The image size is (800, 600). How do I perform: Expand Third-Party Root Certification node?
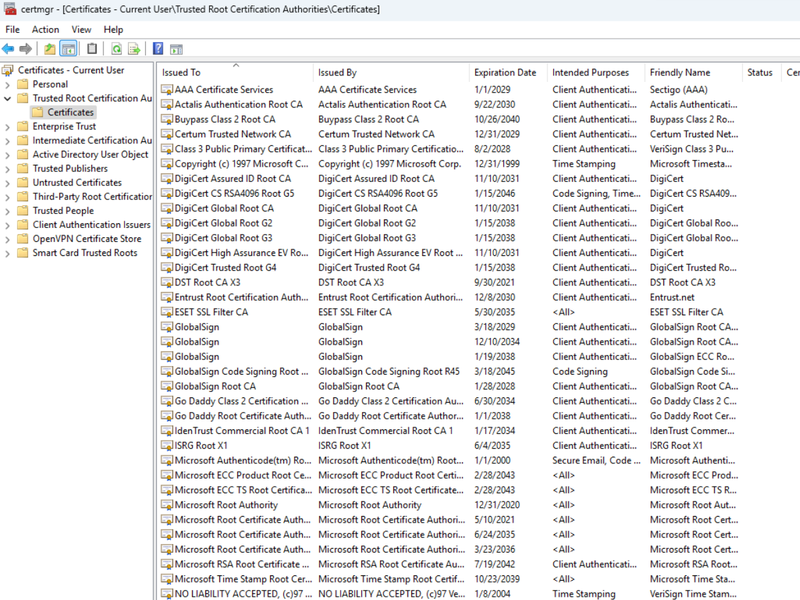point(7,197)
